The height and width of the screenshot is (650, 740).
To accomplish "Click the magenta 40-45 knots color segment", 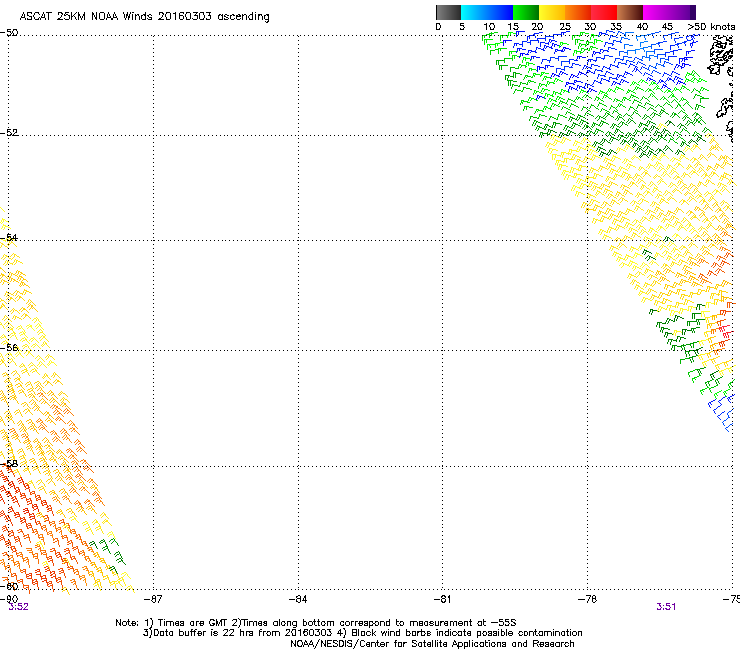I will (656, 12).
